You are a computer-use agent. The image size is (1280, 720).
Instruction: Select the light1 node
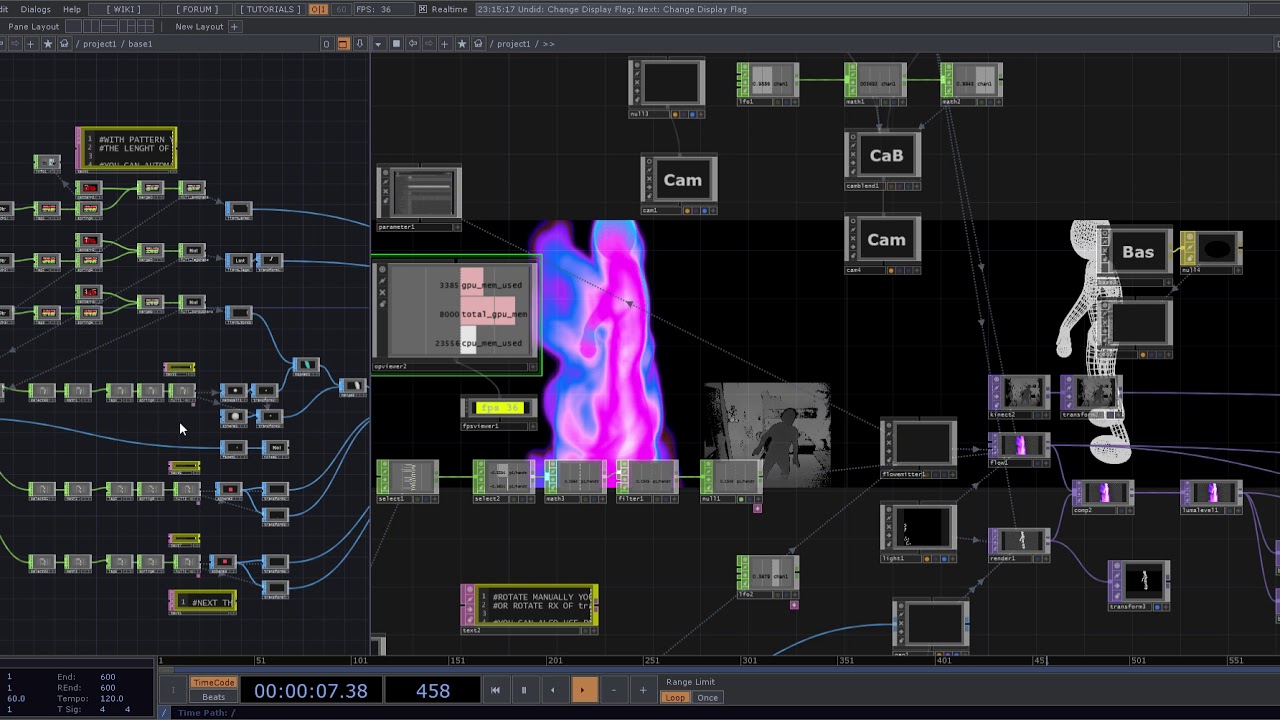tap(919, 532)
